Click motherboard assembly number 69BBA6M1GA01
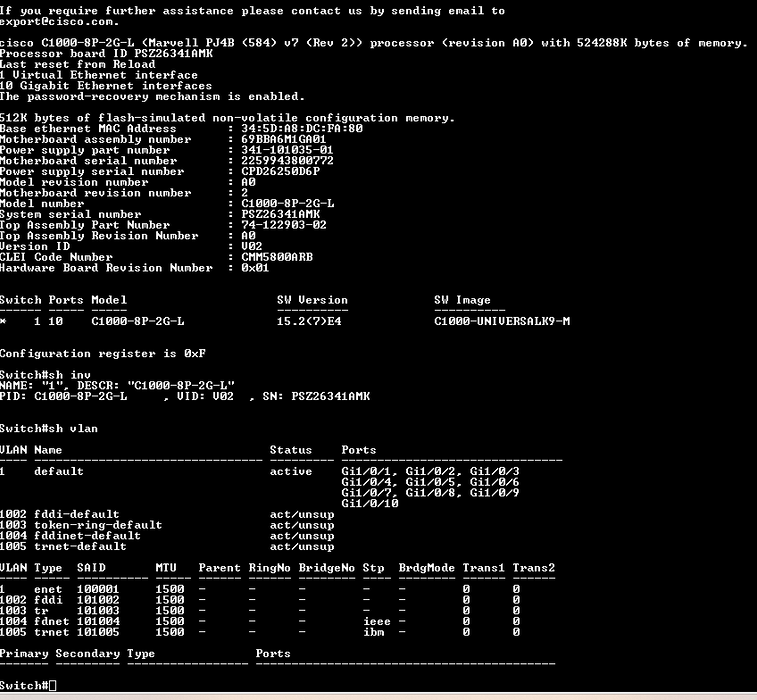This screenshot has width=757, height=700. [283, 139]
